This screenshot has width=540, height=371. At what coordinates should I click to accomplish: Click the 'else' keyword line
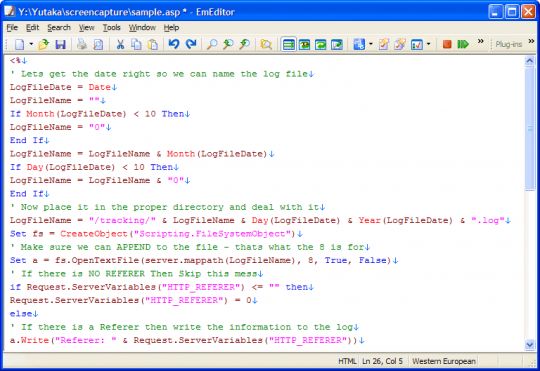pos(24,314)
